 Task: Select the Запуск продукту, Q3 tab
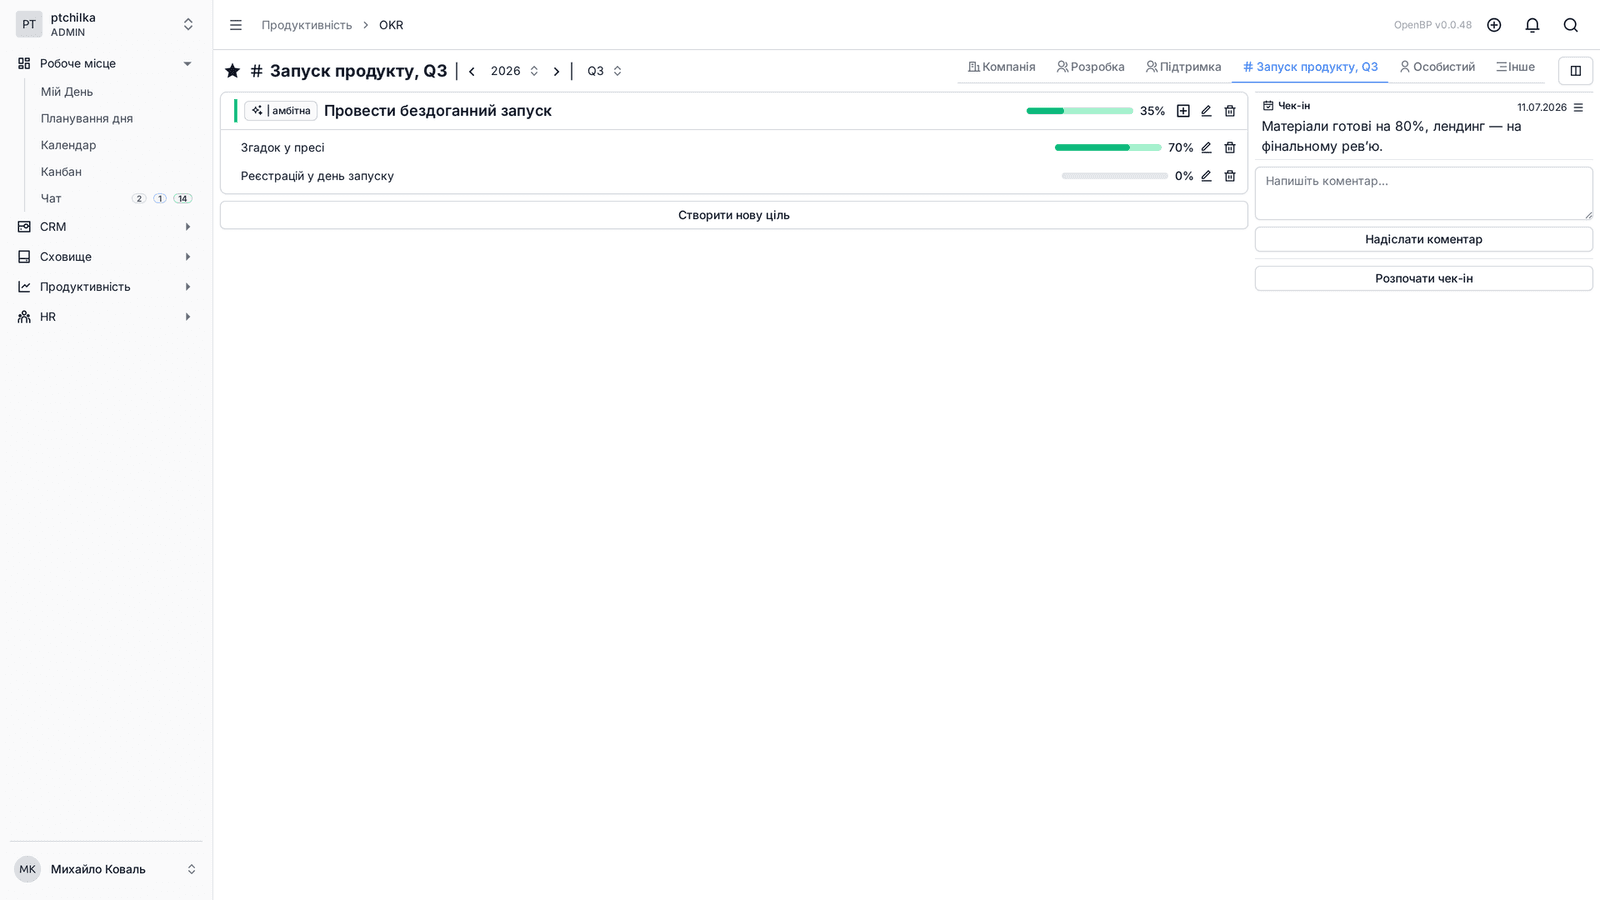(1310, 67)
